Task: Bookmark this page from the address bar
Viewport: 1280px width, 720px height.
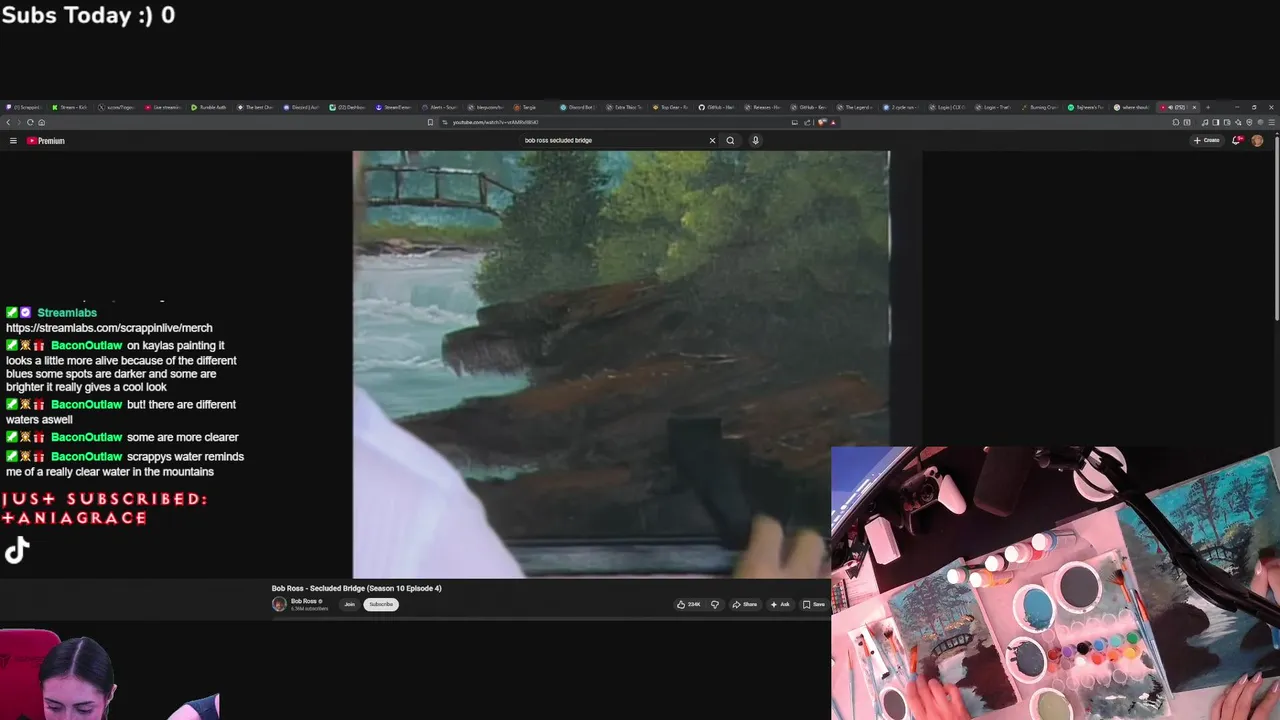Action: pos(430,122)
